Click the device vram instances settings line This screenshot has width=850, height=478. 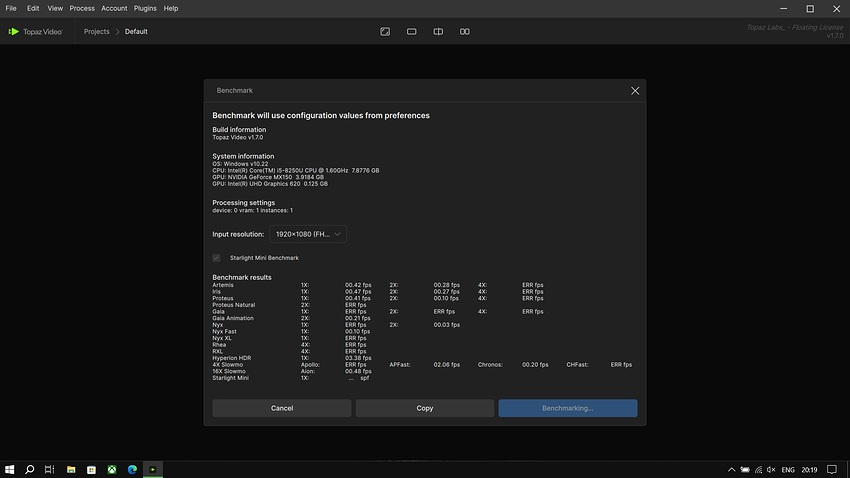252,210
